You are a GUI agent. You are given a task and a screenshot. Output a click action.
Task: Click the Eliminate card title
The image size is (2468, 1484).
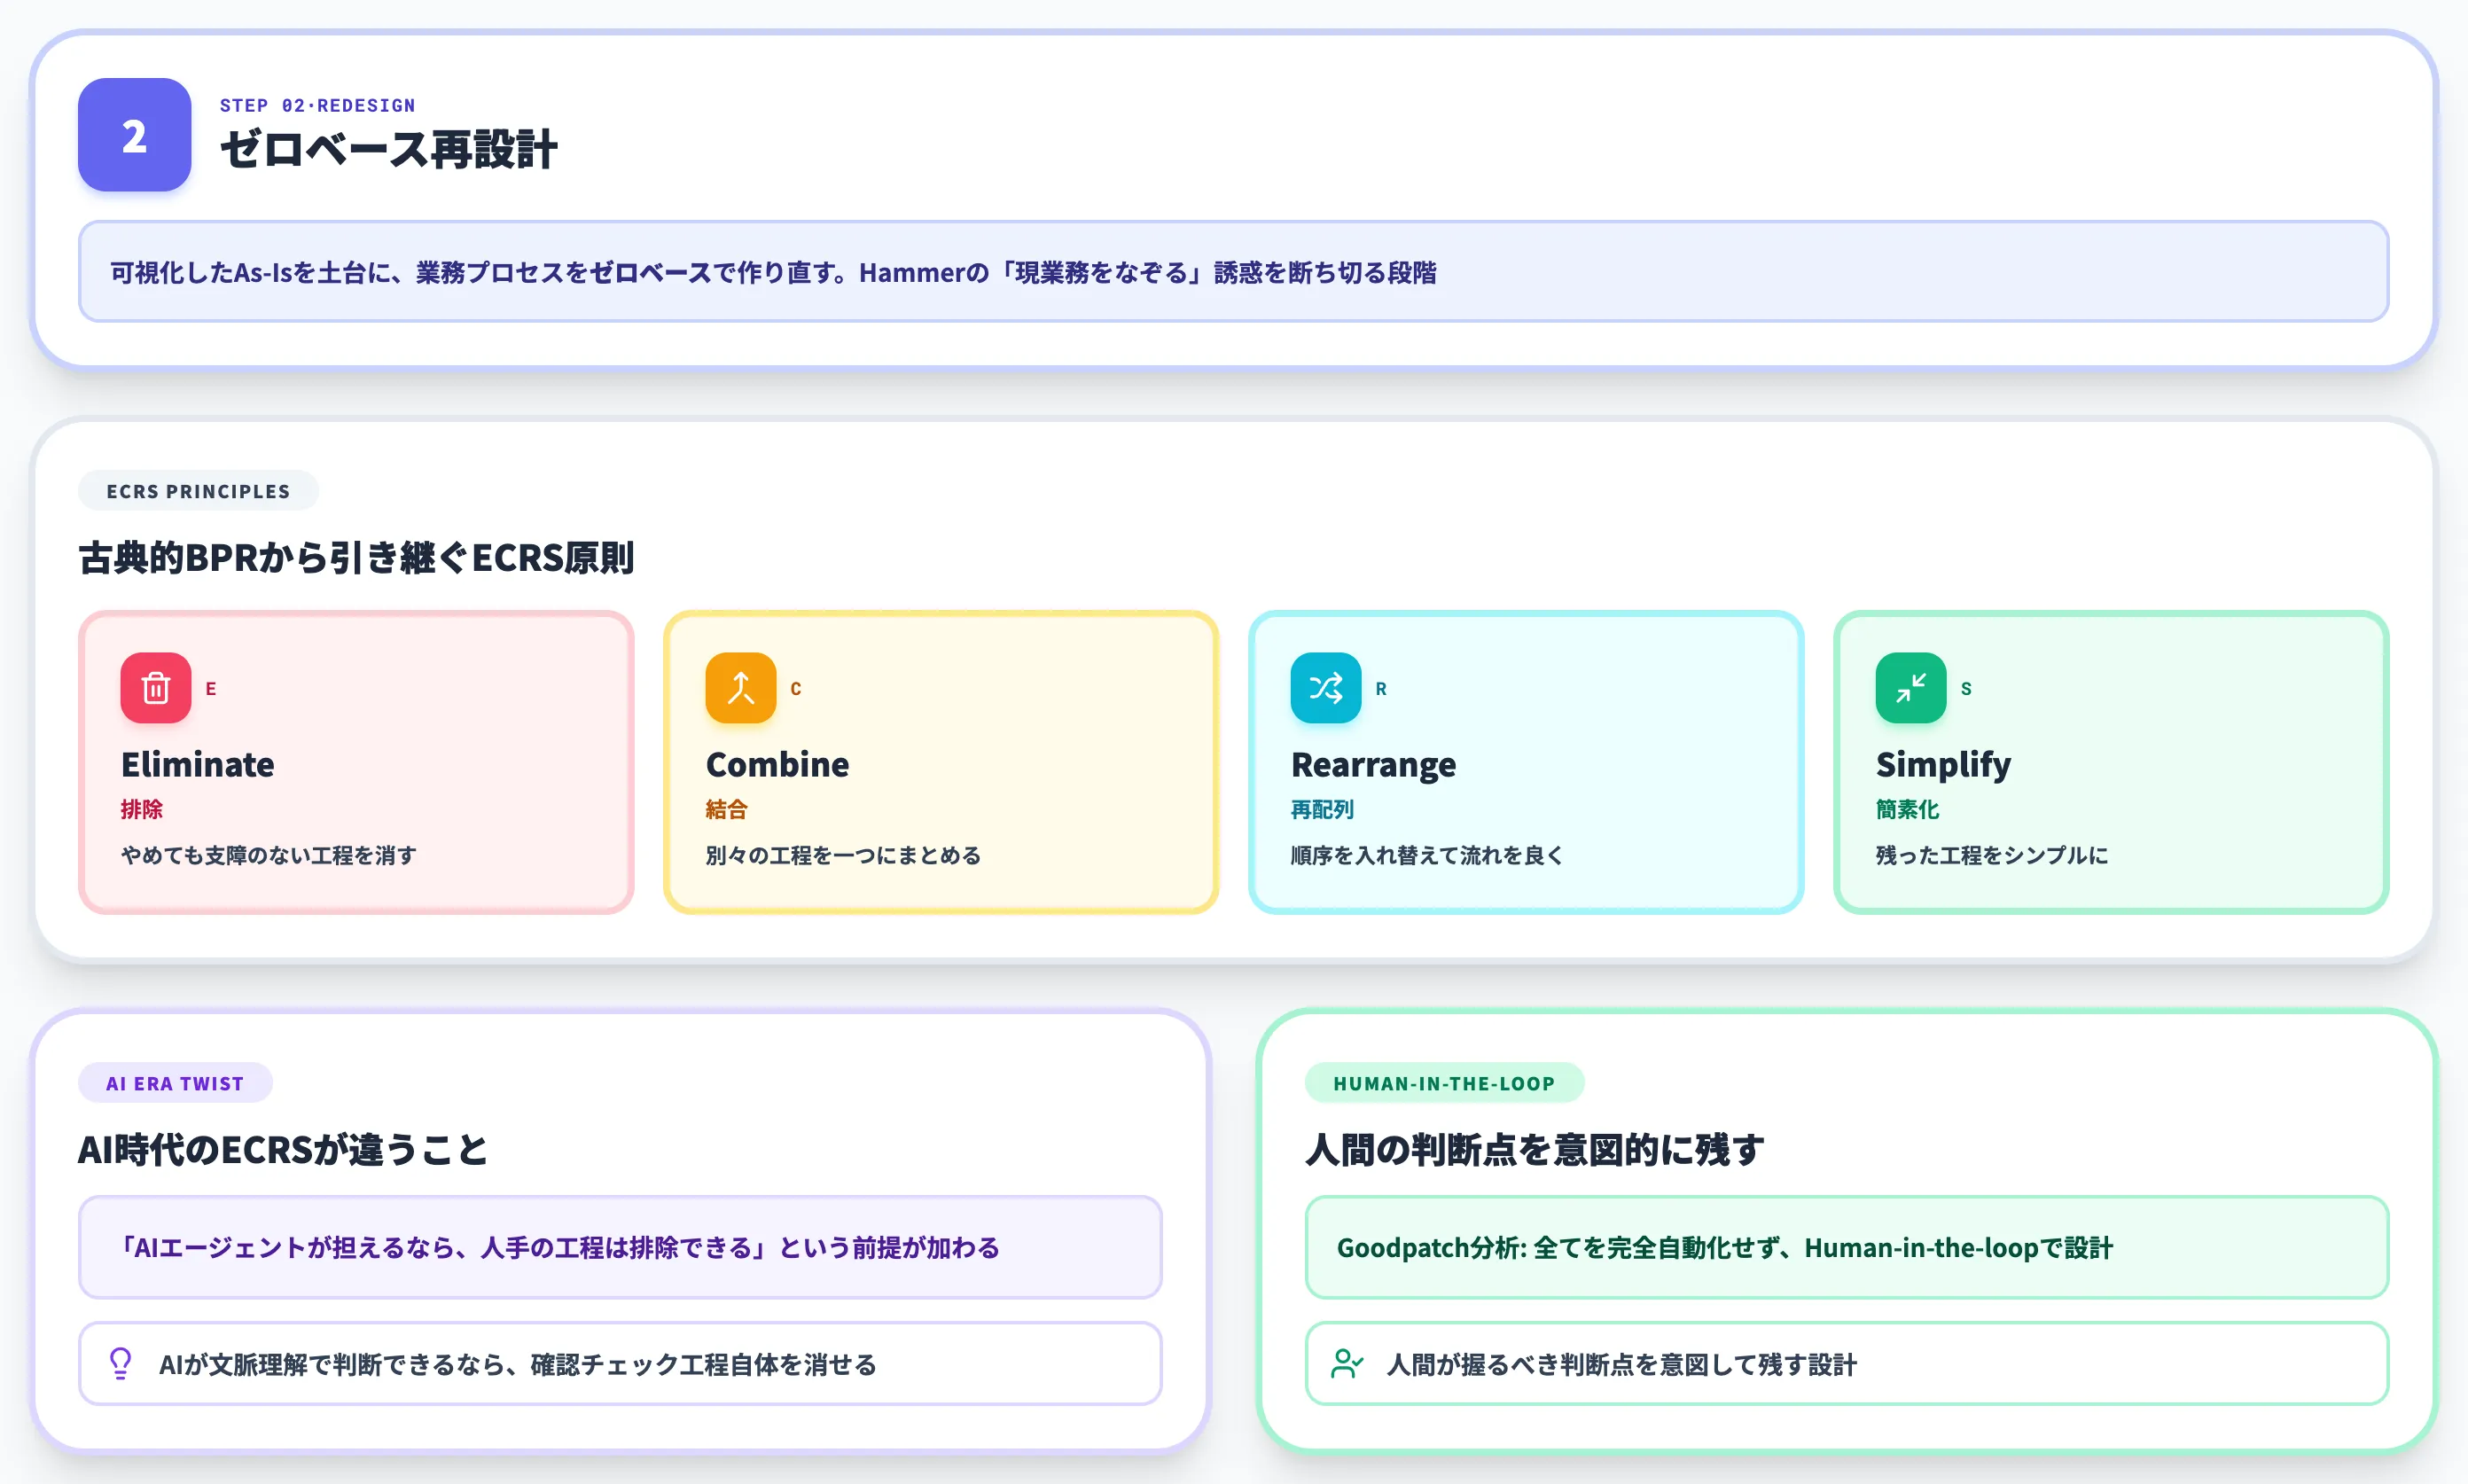(197, 764)
